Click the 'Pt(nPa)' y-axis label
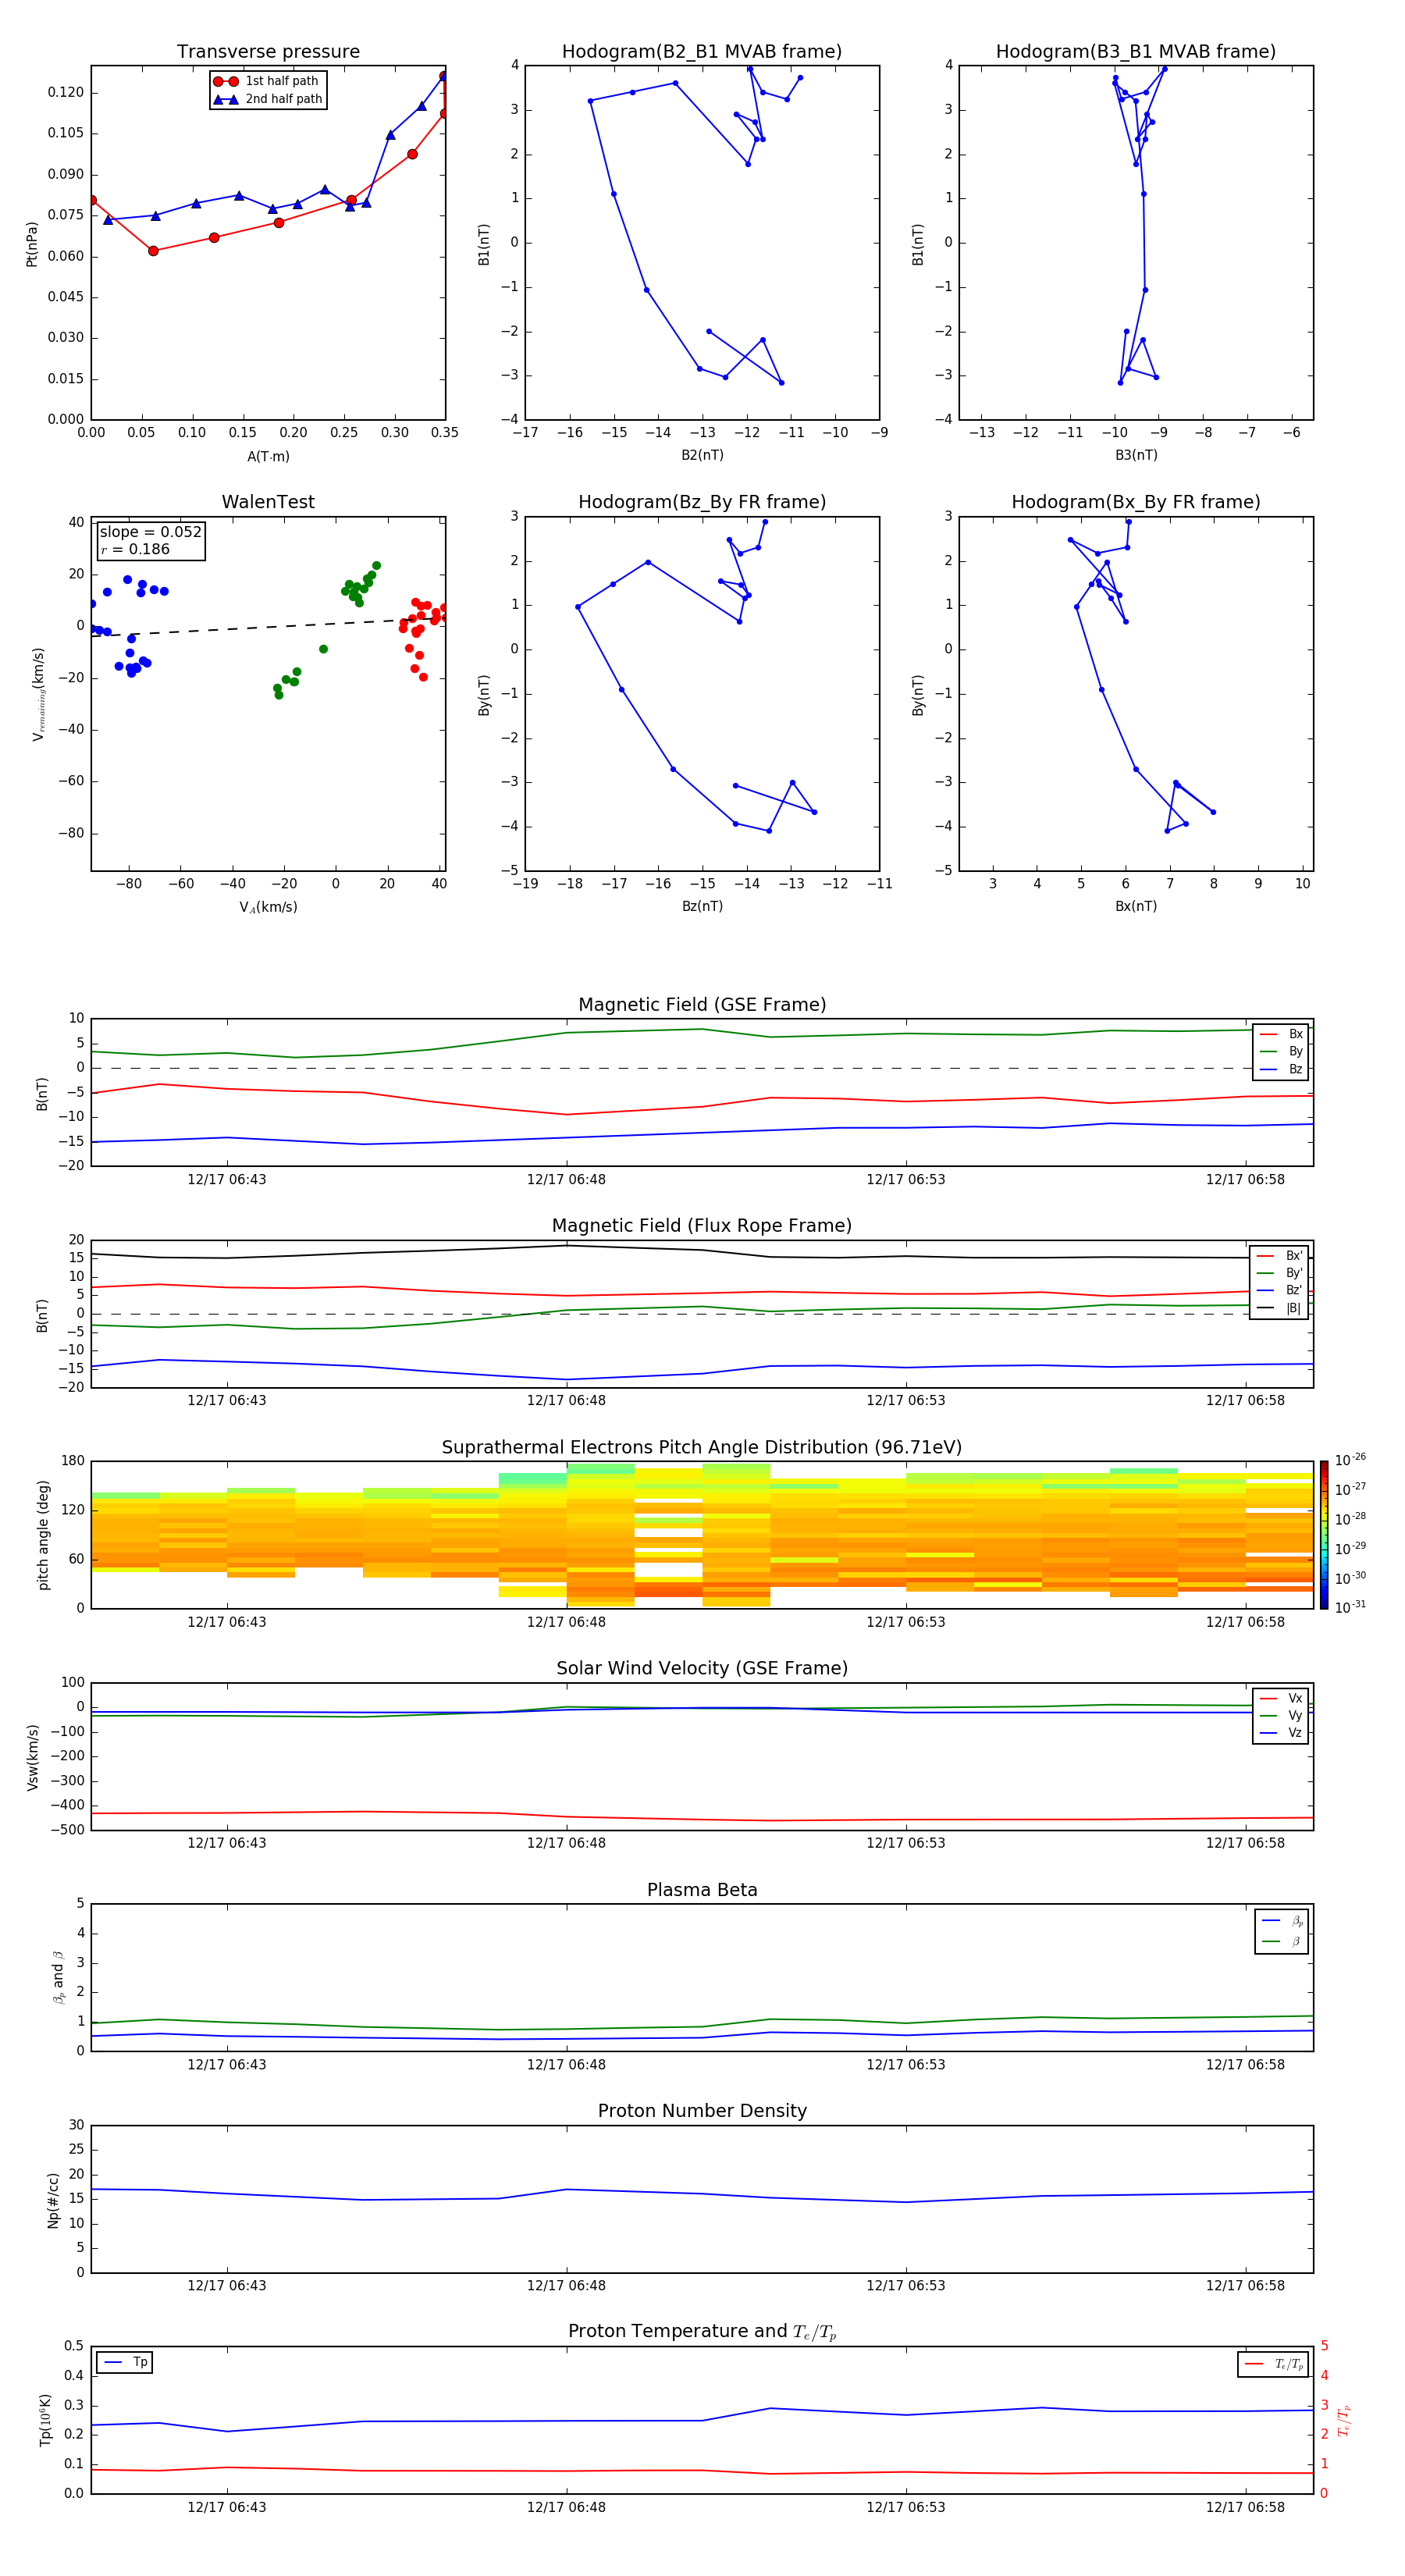Viewport: 1405px width, 2576px height. (32, 243)
